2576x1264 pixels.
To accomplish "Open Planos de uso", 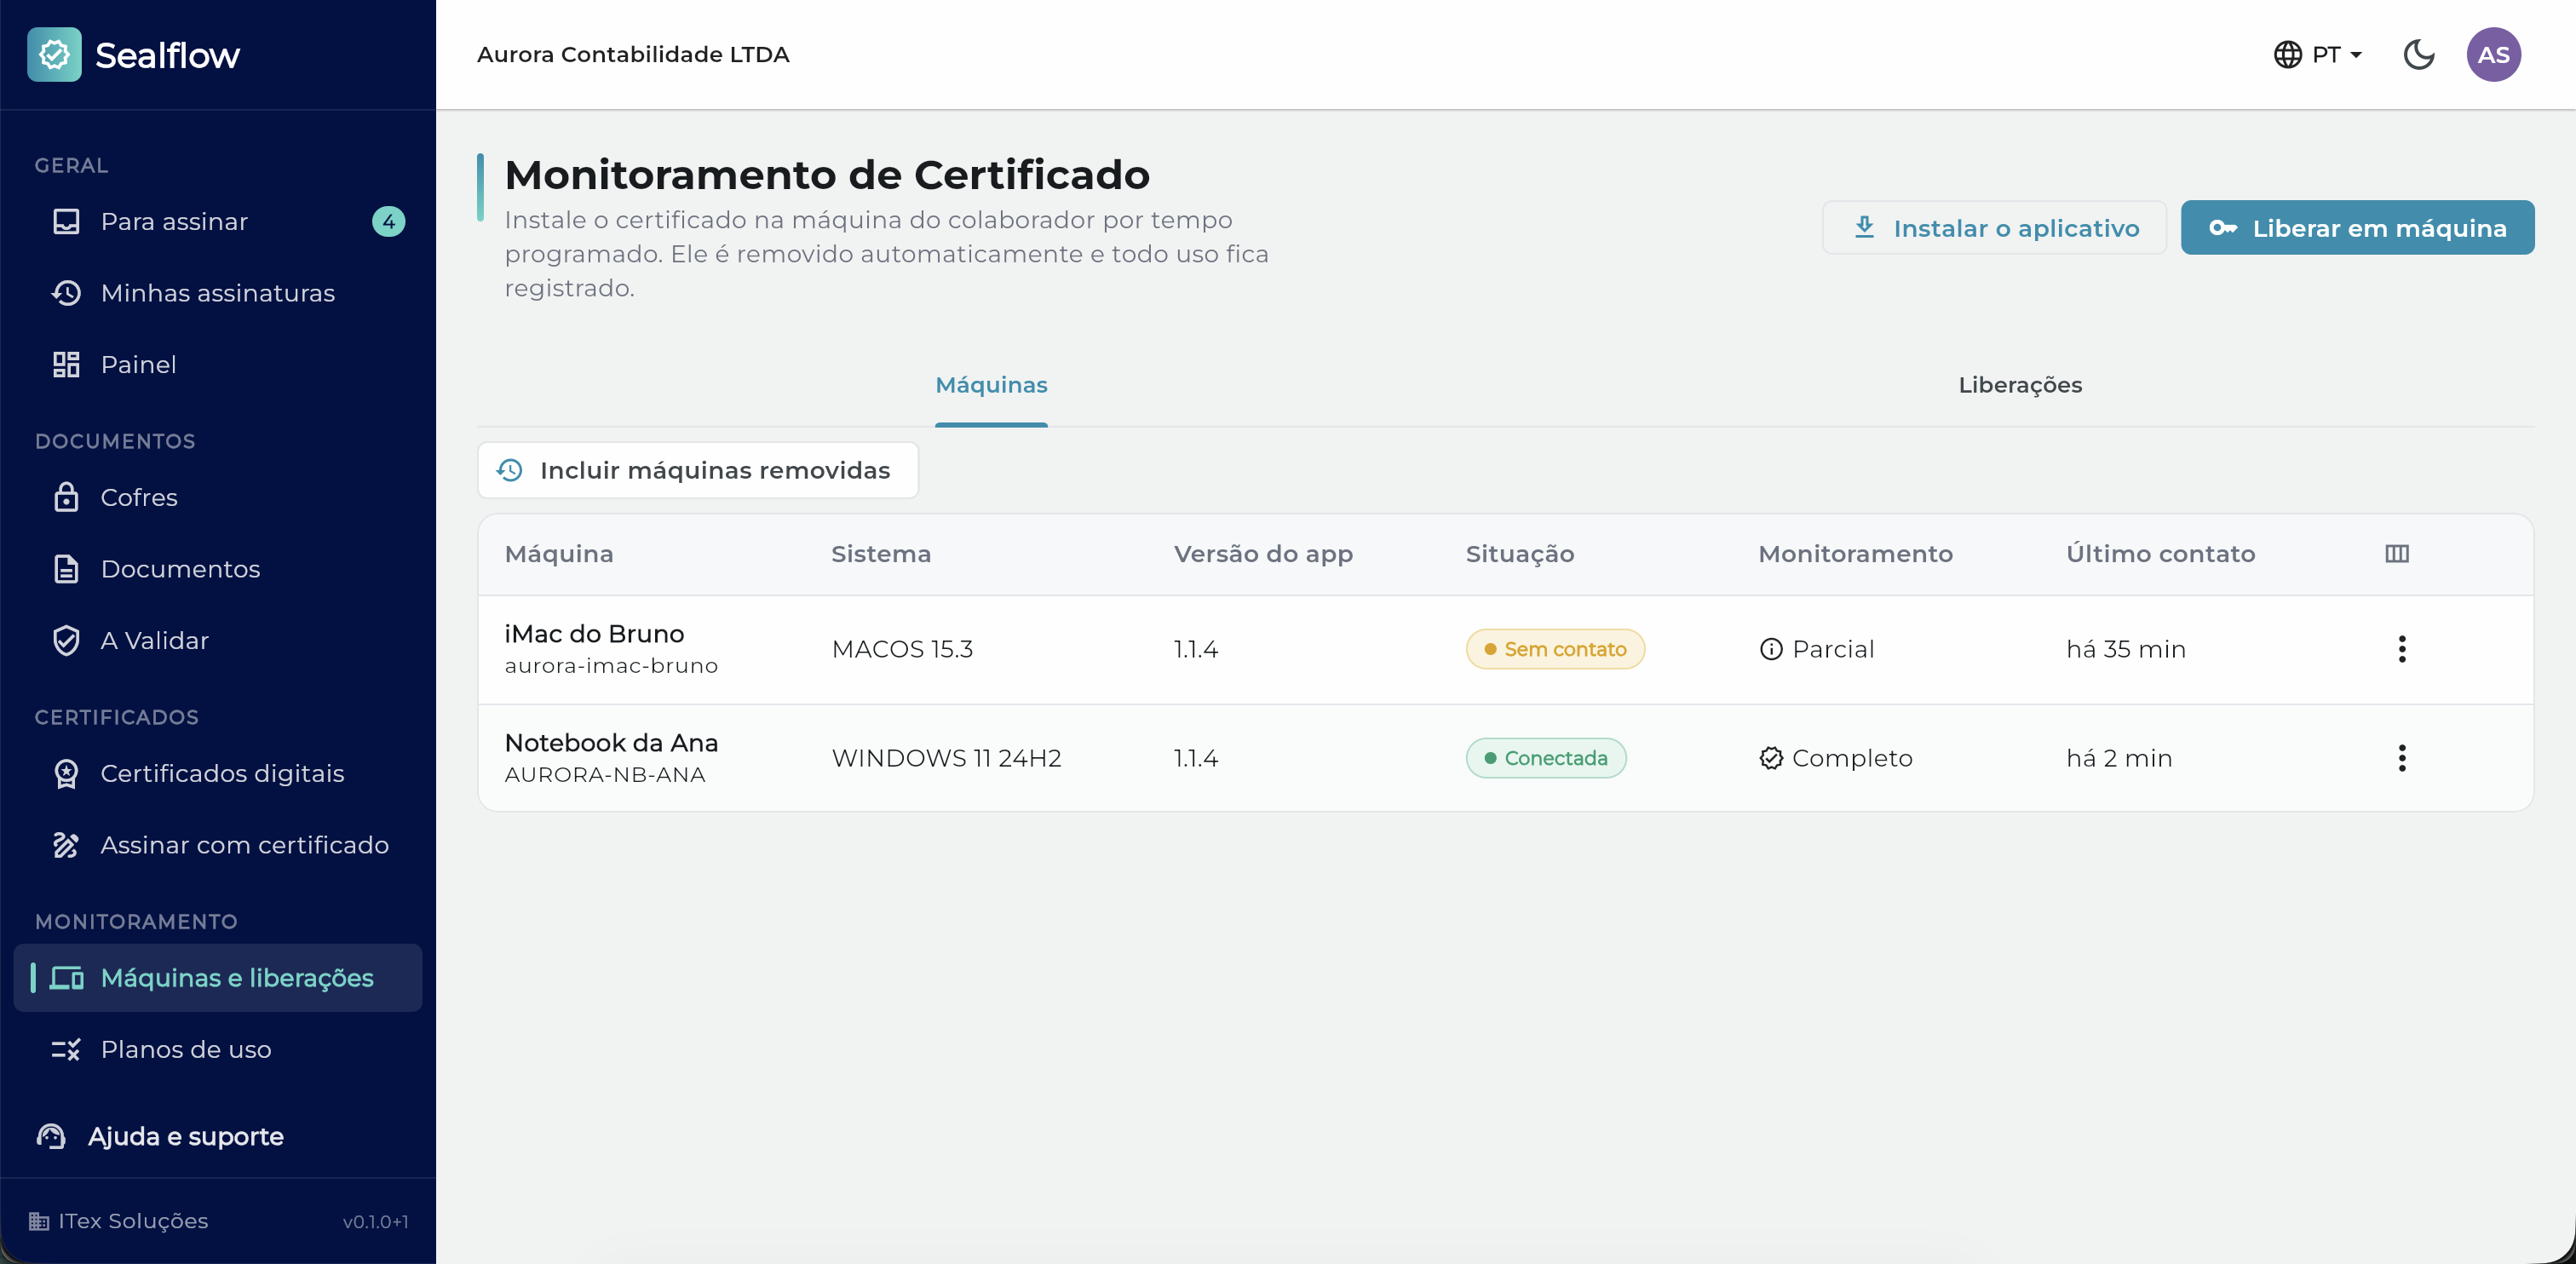I will tap(218, 1049).
